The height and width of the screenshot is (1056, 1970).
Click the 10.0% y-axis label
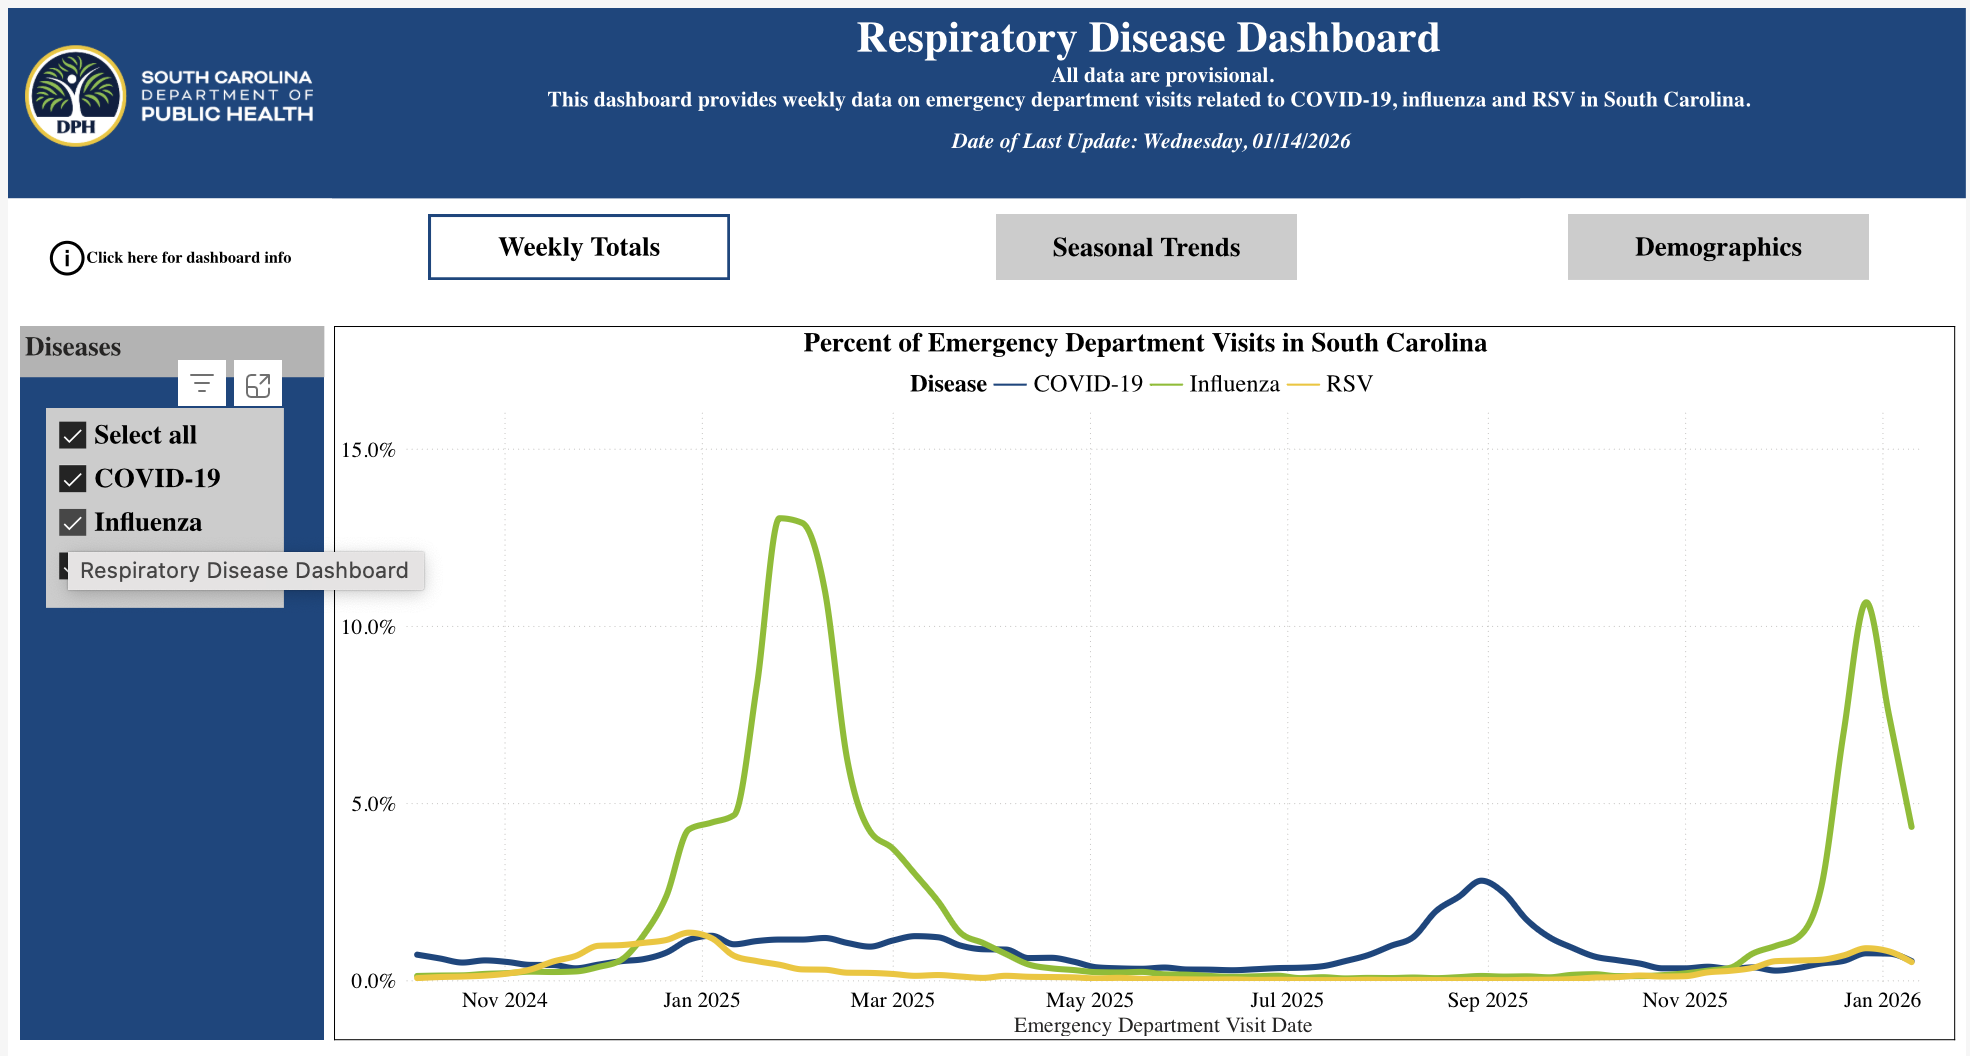coord(368,627)
